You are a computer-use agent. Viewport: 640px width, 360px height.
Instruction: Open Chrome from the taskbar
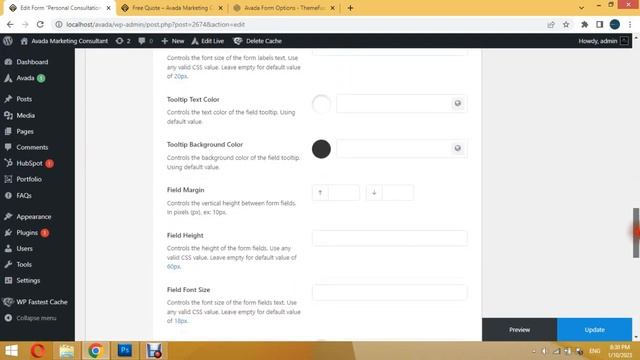point(95,351)
